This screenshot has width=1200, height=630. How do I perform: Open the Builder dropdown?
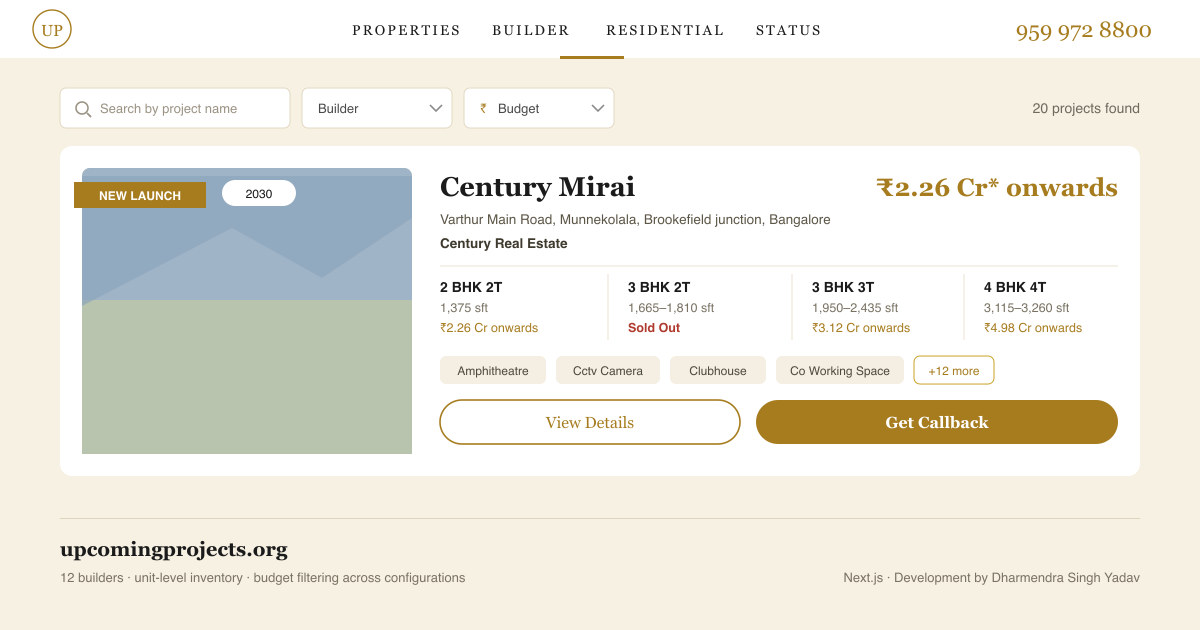tap(377, 108)
